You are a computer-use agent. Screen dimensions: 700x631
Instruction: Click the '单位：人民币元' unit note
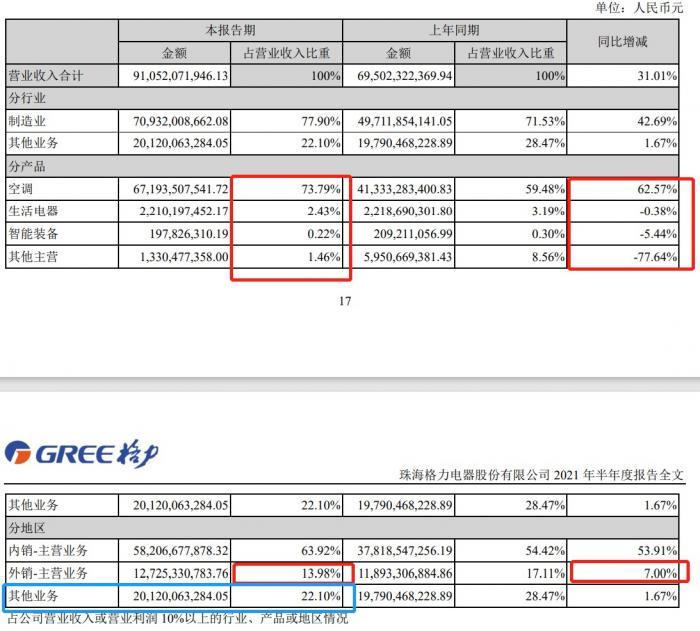[639, 7]
